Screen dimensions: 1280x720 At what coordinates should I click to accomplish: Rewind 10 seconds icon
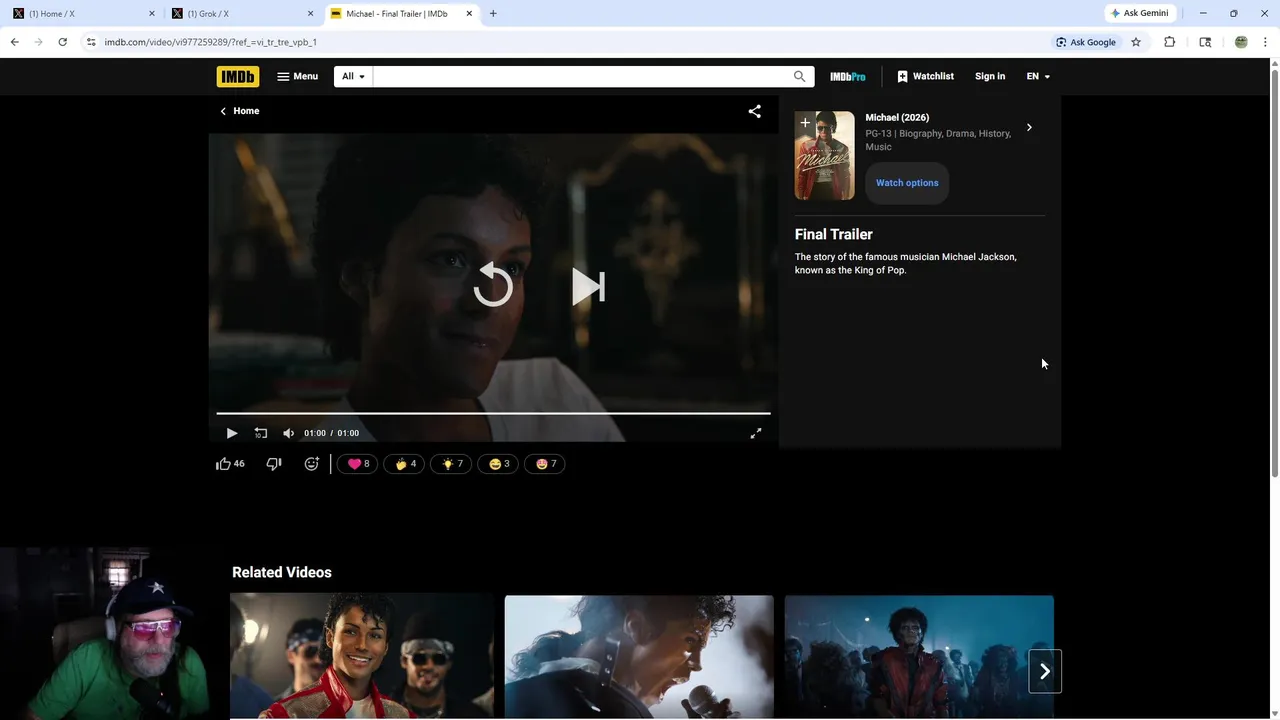tap(261, 433)
